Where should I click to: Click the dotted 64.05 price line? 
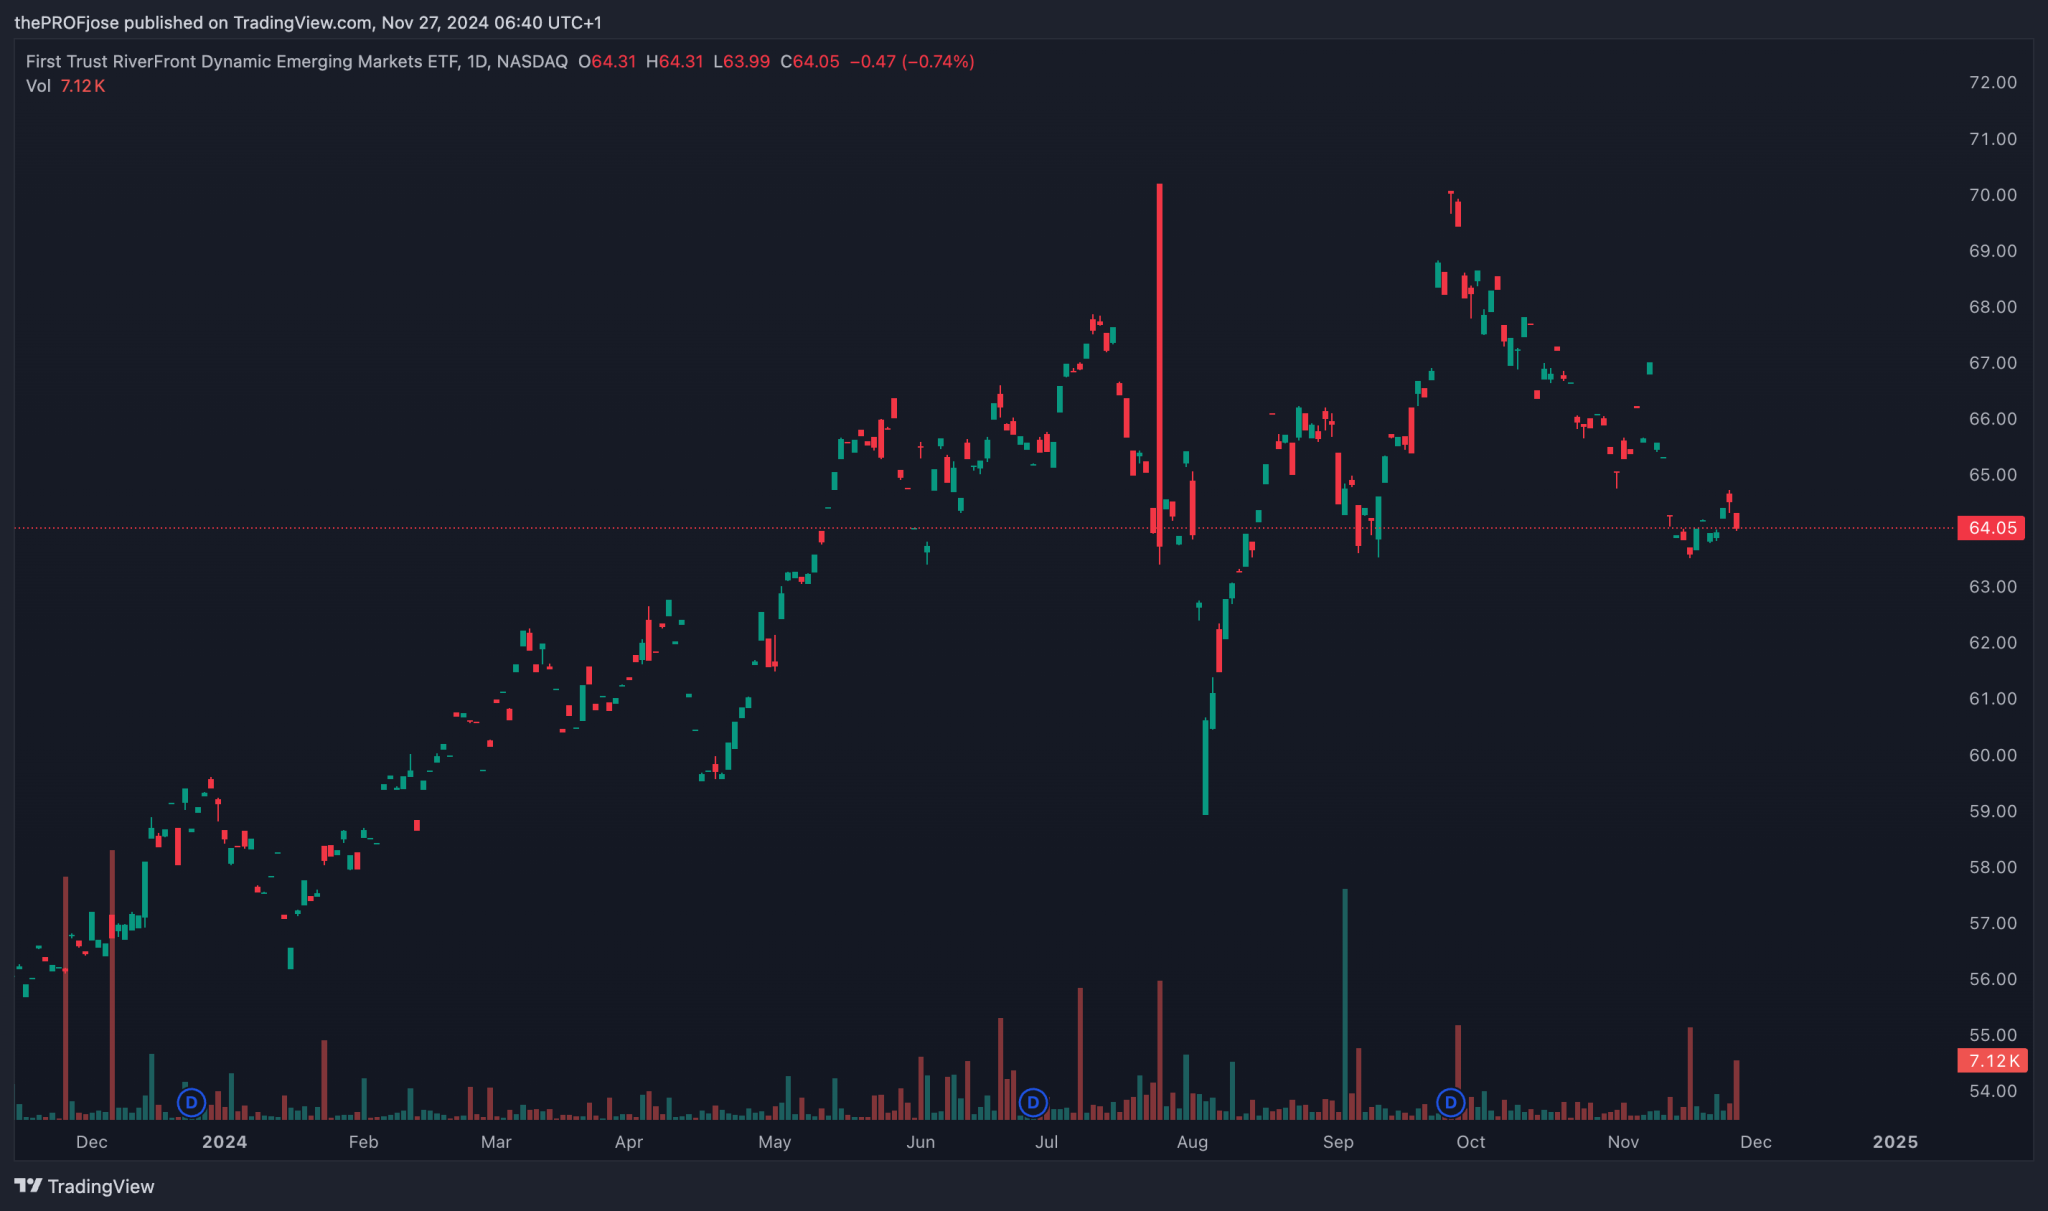pyautogui.click(x=600, y=528)
